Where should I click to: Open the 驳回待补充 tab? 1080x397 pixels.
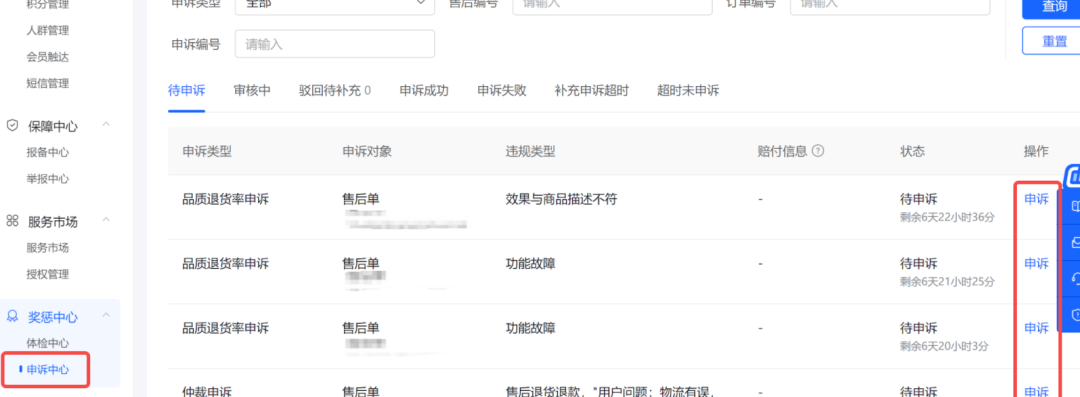coord(335,90)
